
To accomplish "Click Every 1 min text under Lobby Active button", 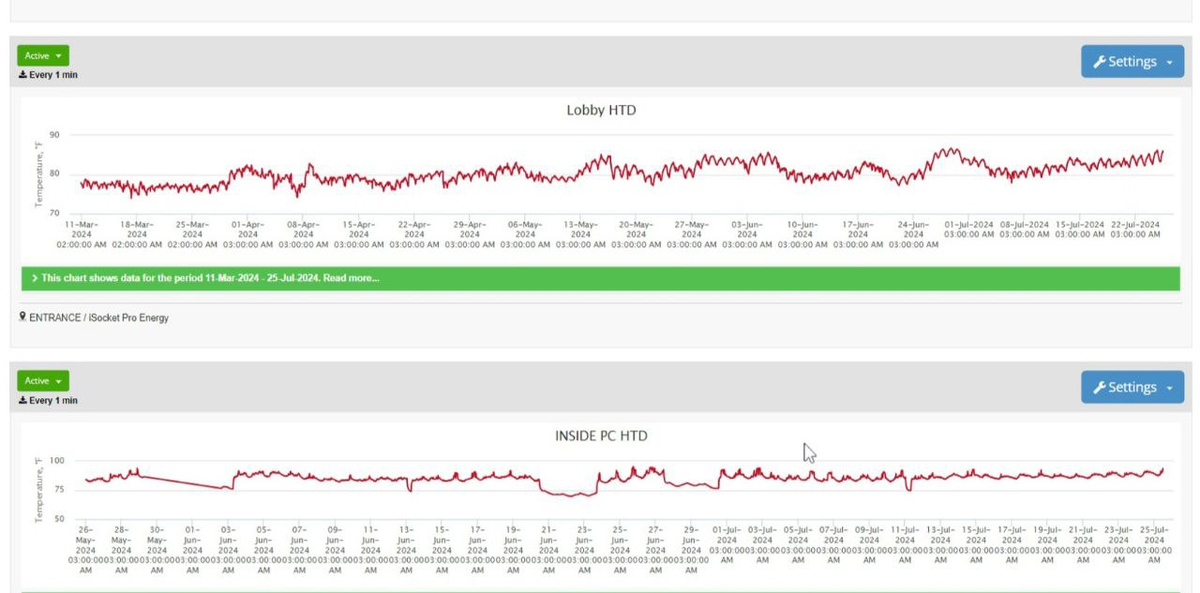I will (53, 75).
